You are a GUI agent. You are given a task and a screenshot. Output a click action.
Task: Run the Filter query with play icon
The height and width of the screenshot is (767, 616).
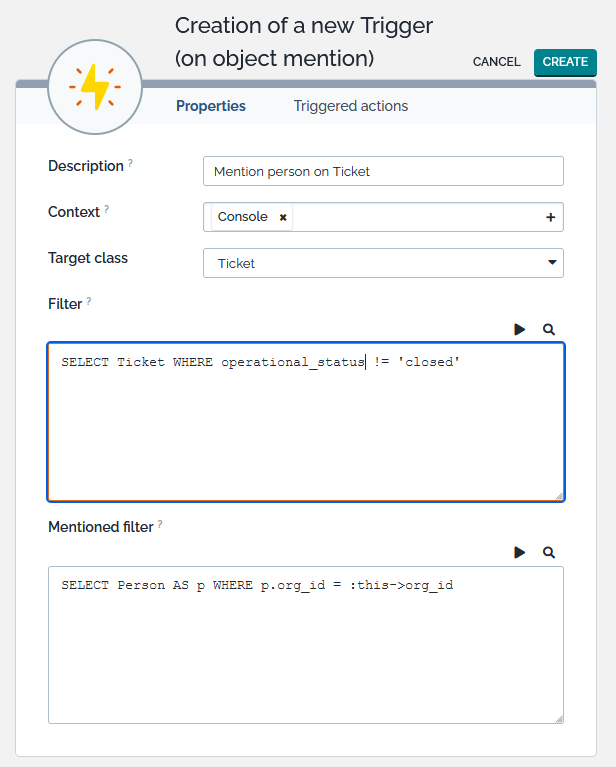520,329
